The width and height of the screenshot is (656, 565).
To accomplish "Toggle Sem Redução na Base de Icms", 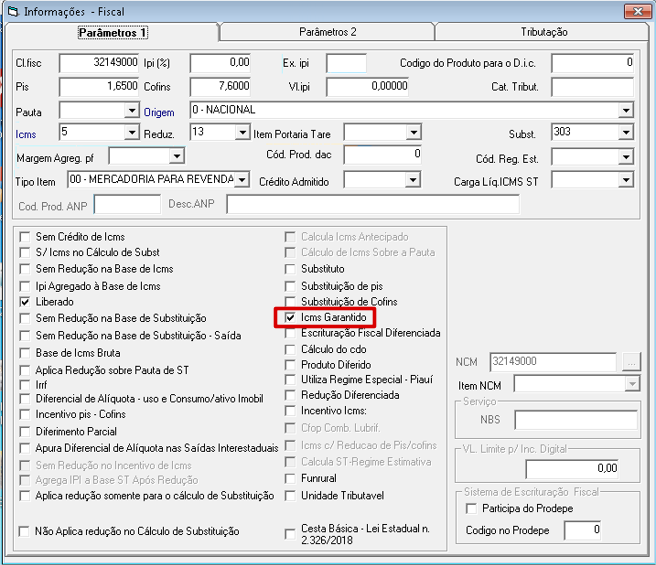I will click(x=25, y=269).
